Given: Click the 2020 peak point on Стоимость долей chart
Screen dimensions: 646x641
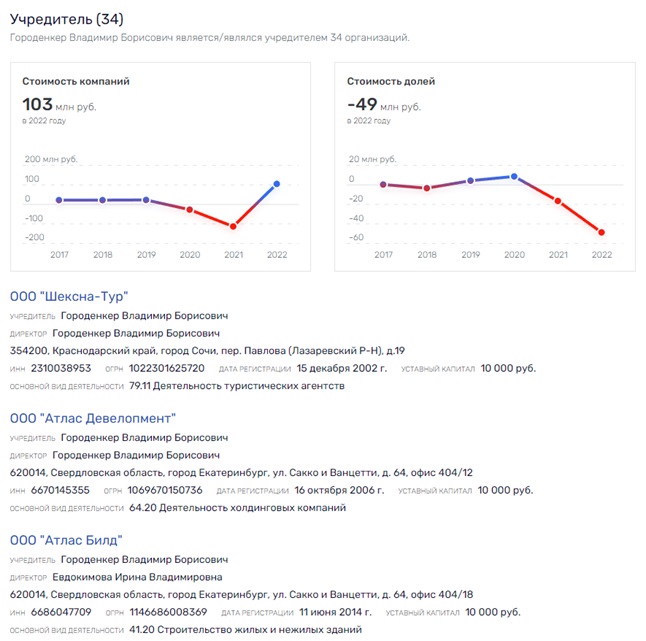Looking at the screenshot, I should [514, 176].
